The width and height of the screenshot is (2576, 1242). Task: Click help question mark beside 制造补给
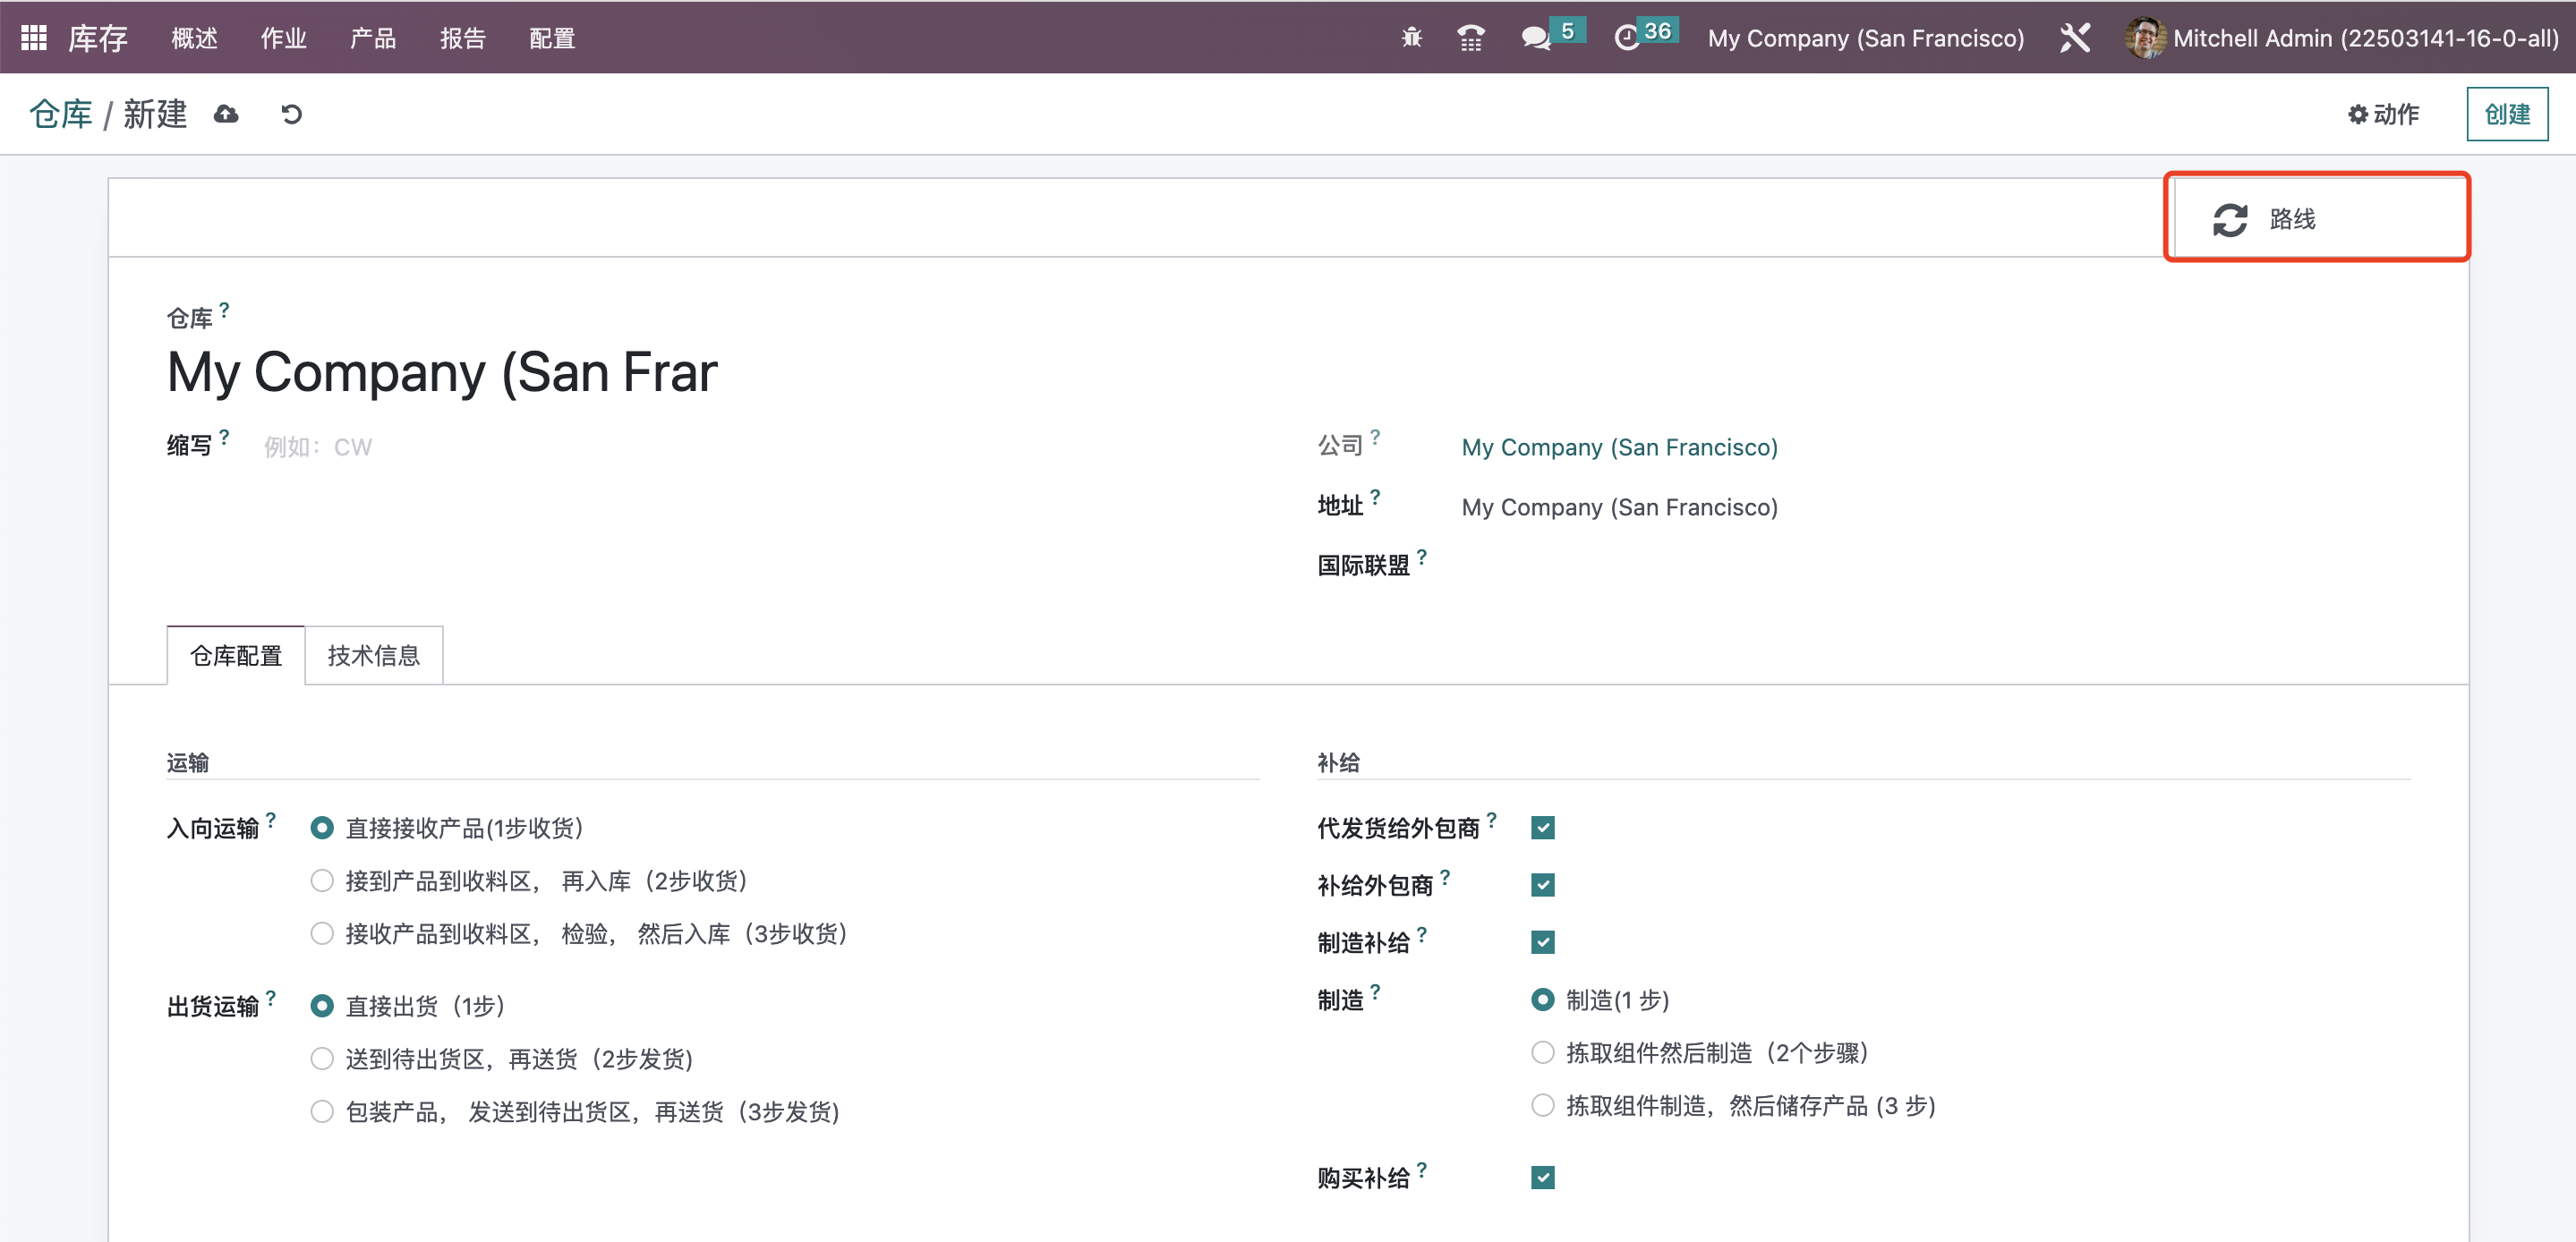pos(1421,934)
